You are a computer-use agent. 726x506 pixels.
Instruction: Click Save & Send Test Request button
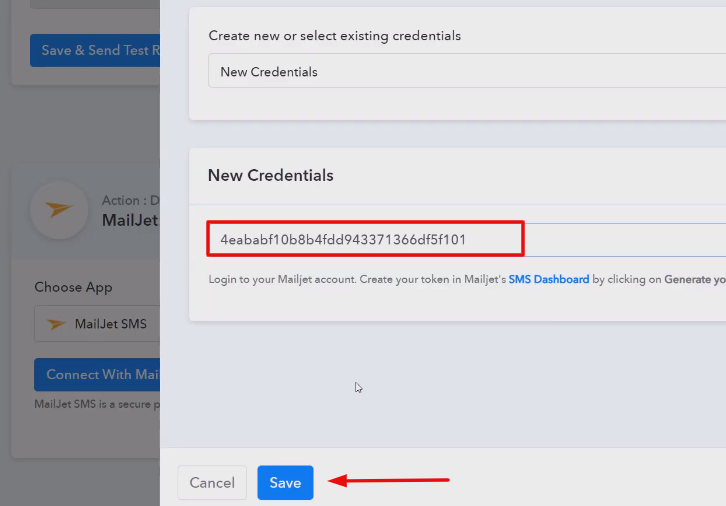[x=95, y=50]
